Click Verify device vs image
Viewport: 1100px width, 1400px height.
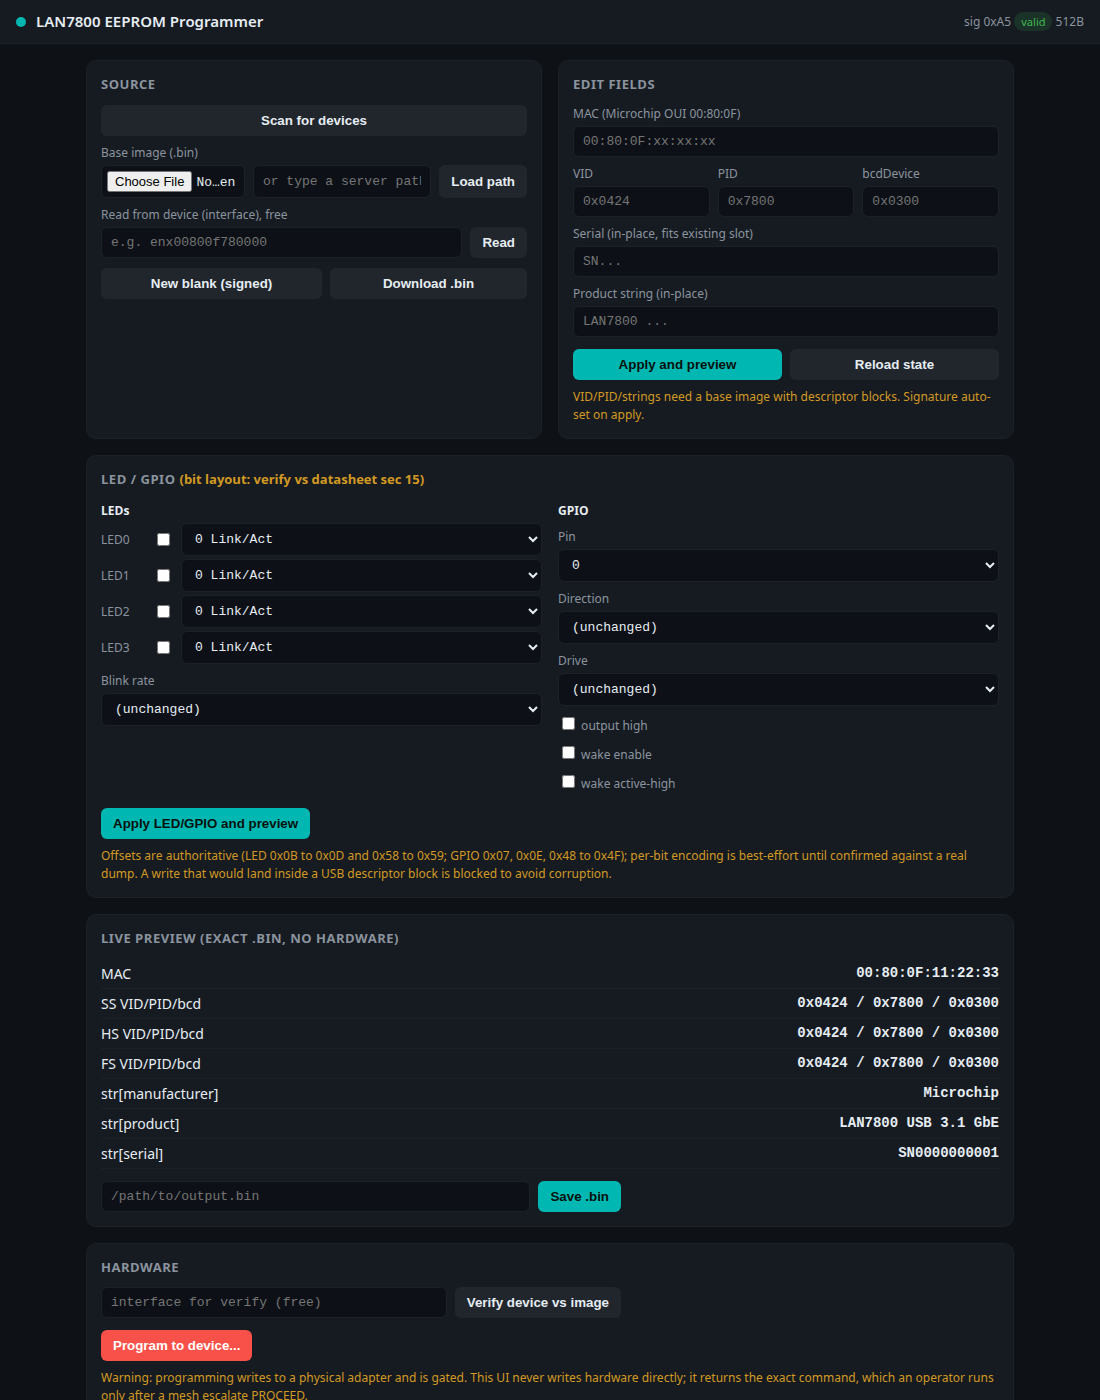538,1303
